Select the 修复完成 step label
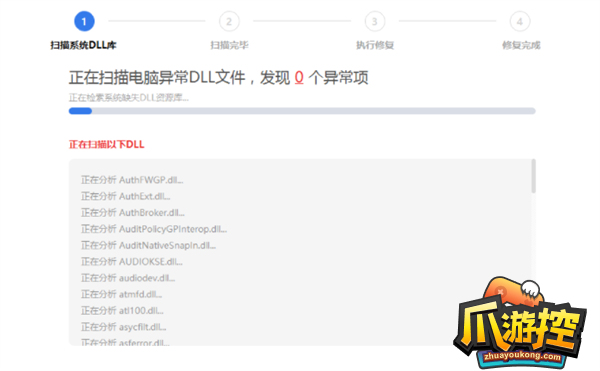 [521, 45]
